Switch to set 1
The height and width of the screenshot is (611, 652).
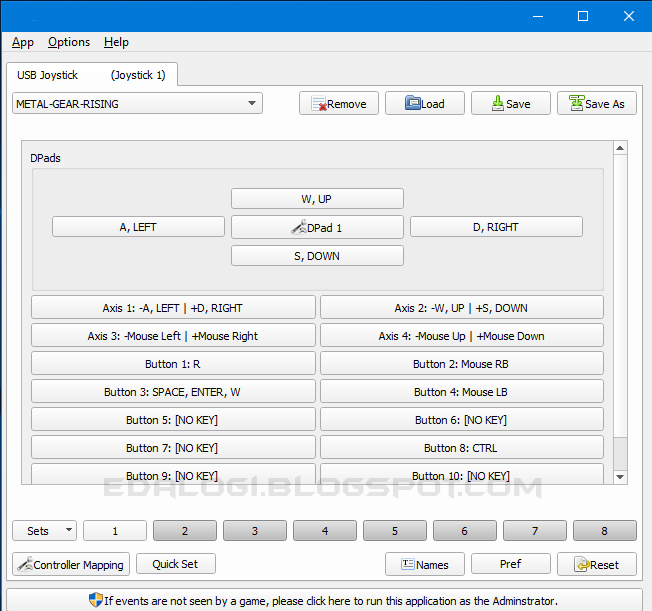pyautogui.click(x=115, y=531)
